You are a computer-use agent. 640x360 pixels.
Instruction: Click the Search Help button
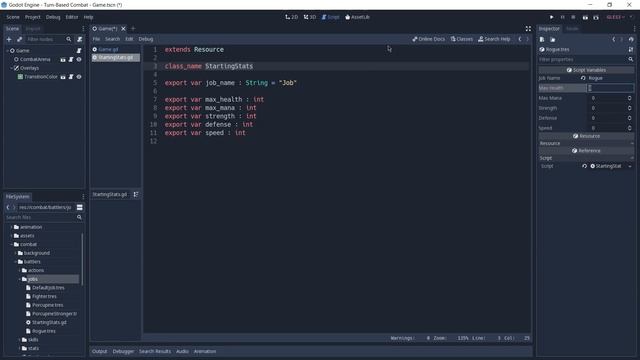coord(494,39)
